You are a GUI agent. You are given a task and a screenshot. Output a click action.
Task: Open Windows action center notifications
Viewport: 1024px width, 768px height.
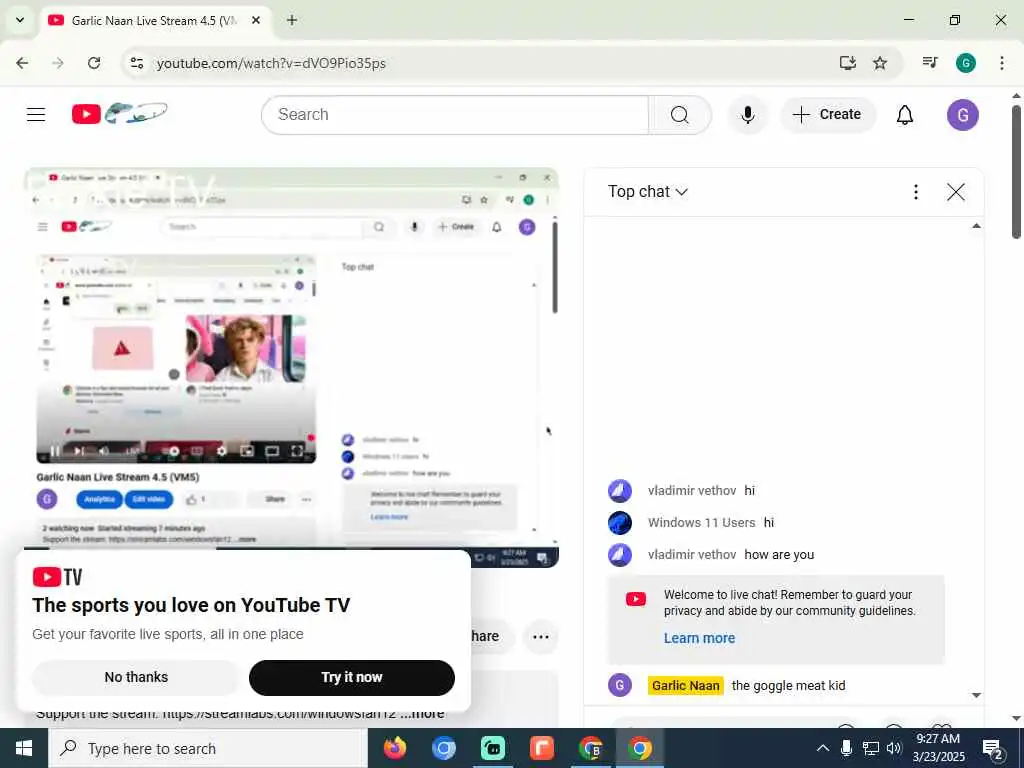point(993,748)
